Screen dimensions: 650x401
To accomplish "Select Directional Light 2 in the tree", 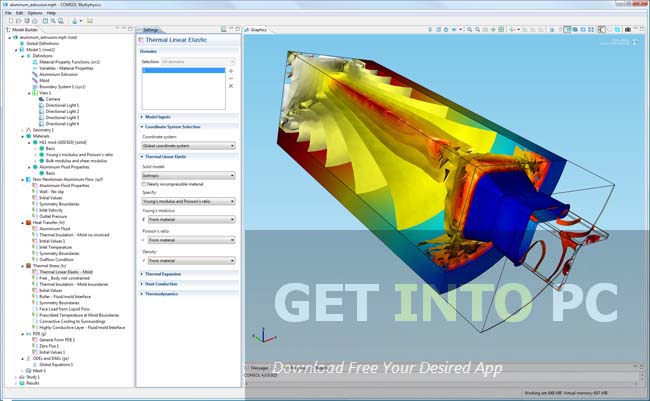I will (x=62, y=112).
